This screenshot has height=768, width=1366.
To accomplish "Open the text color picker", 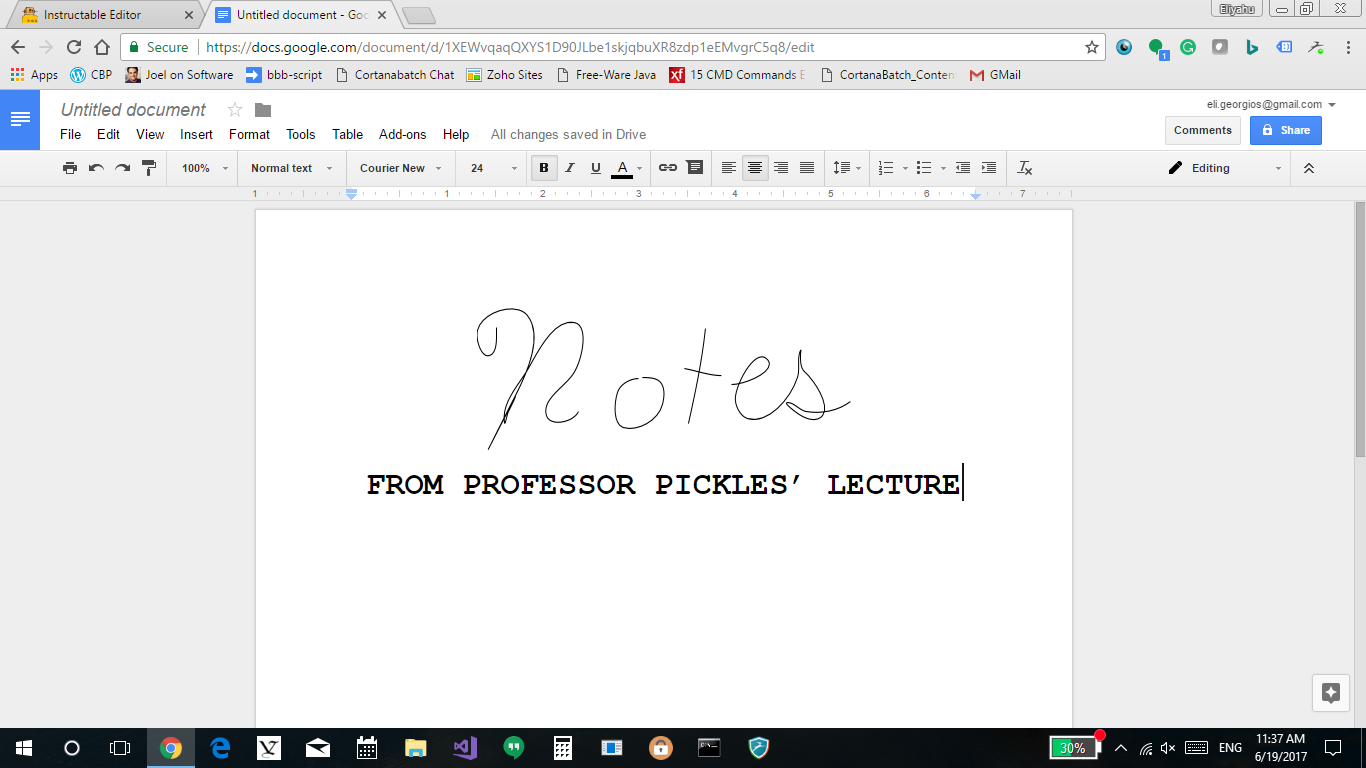I will pyautogui.click(x=622, y=168).
